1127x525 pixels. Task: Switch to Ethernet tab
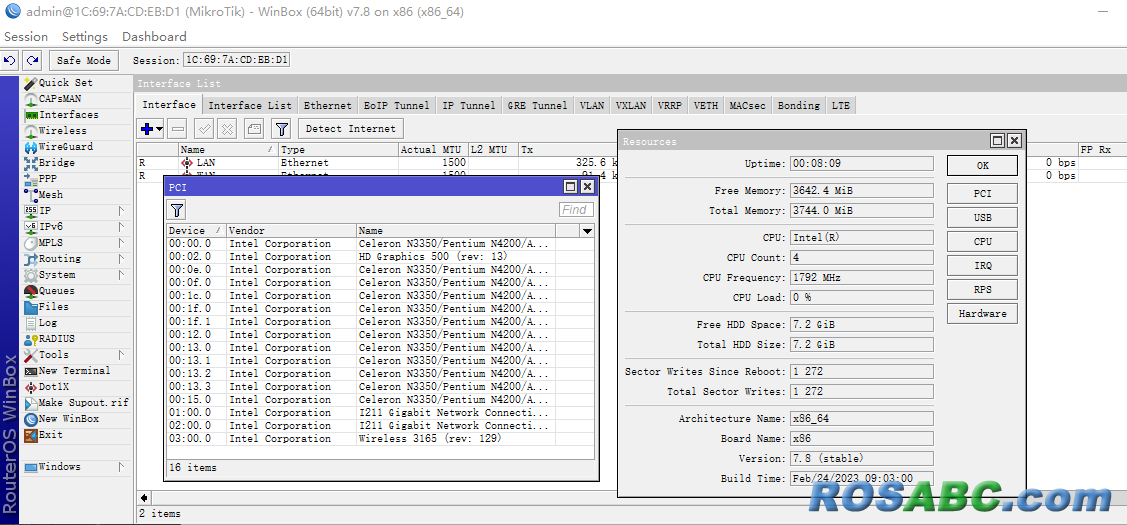pyautogui.click(x=328, y=105)
